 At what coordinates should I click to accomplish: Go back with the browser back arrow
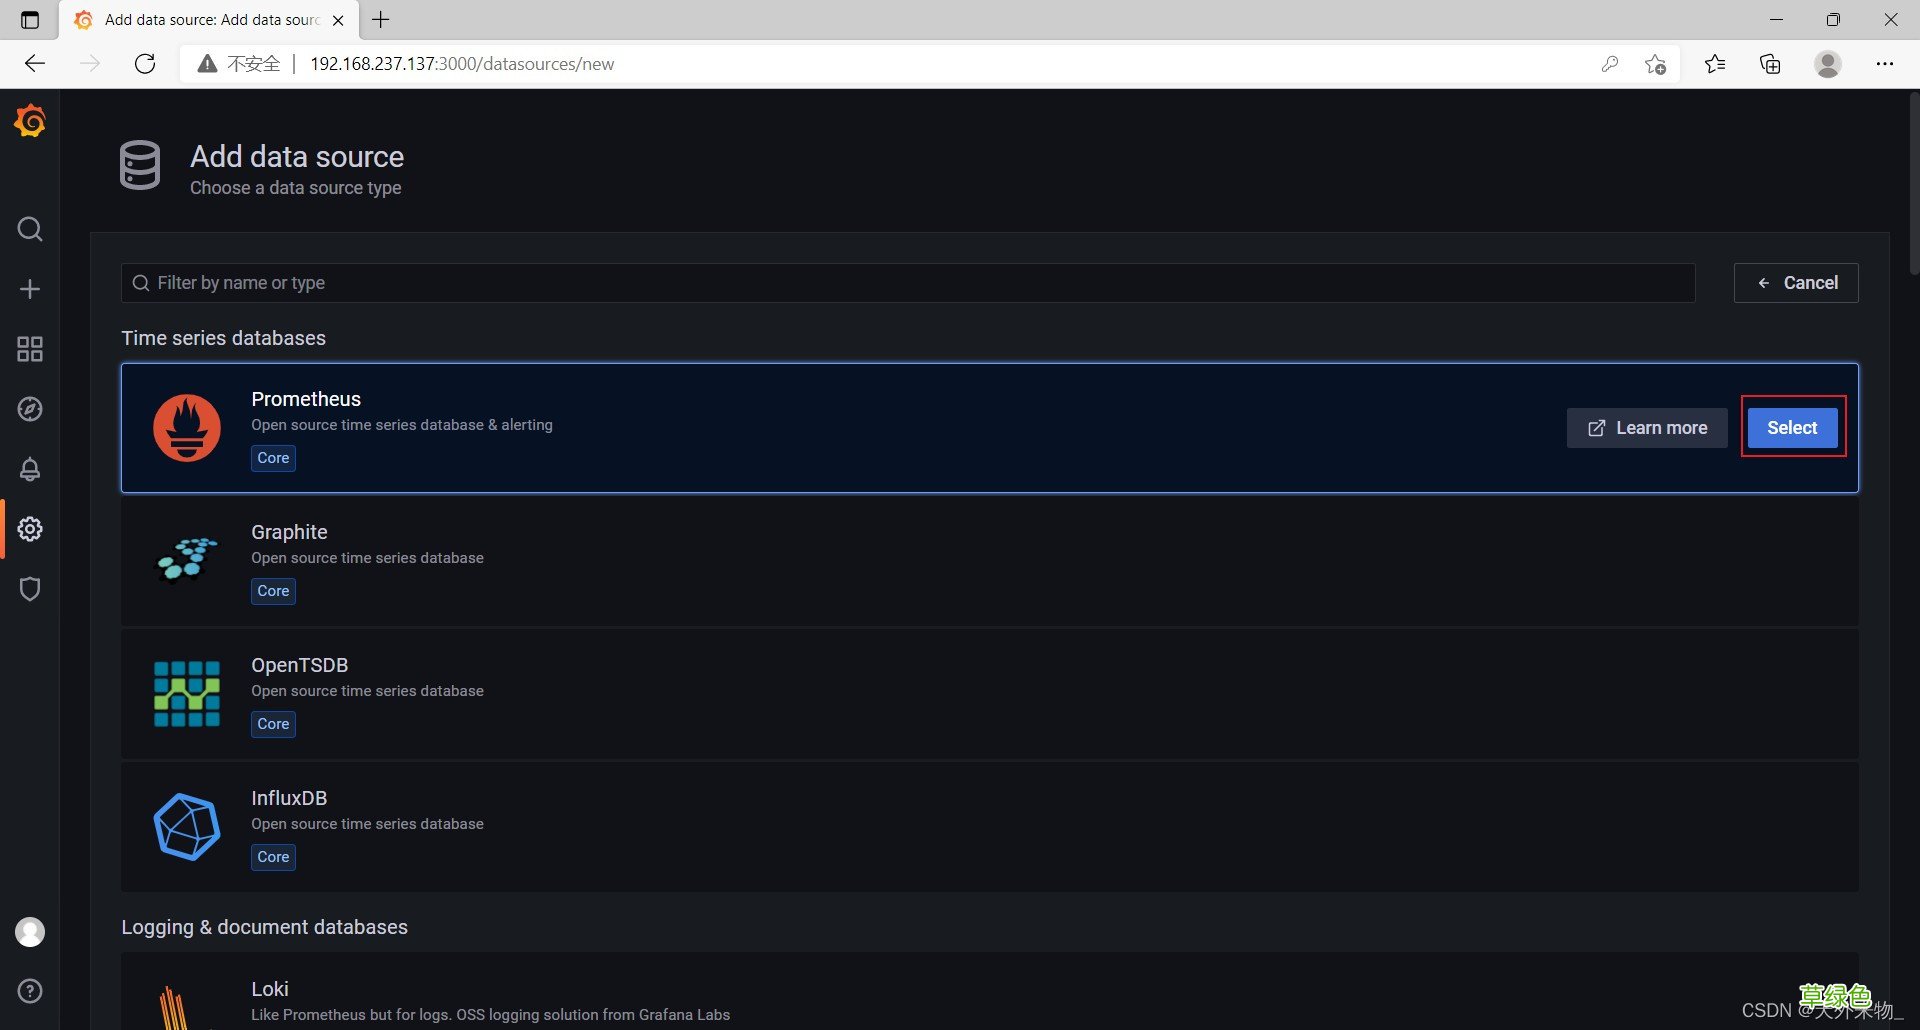click(35, 64)
